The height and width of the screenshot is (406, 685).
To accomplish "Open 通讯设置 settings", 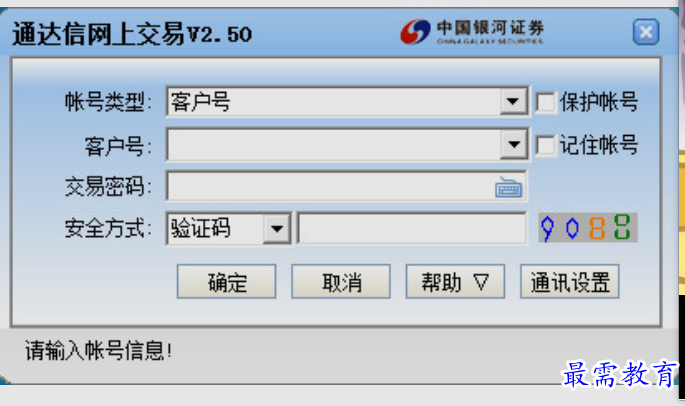I will [570, 282].
